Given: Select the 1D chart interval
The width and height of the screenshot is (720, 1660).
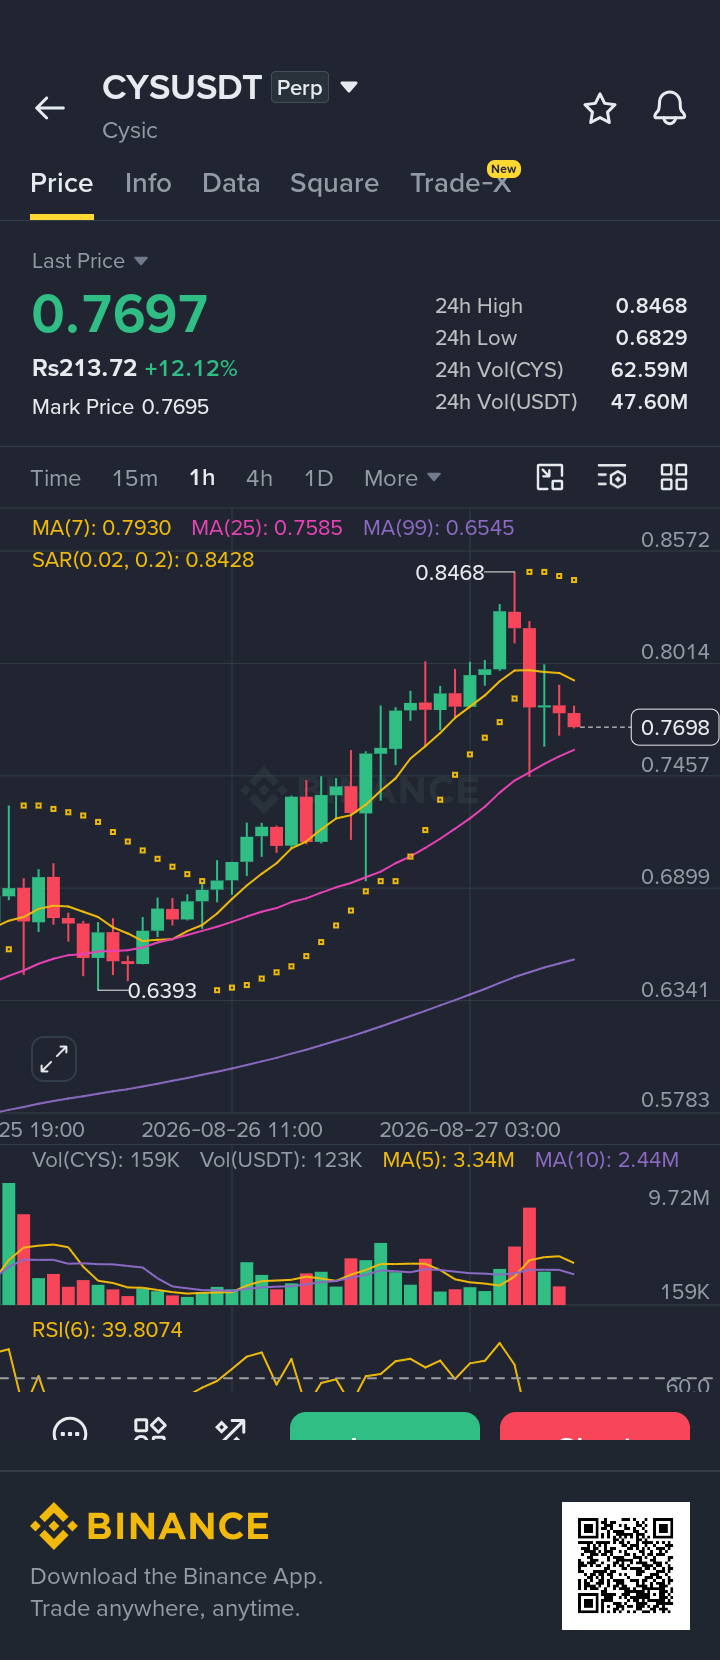Looking at the screenshot, I should [x=319, y=478].
